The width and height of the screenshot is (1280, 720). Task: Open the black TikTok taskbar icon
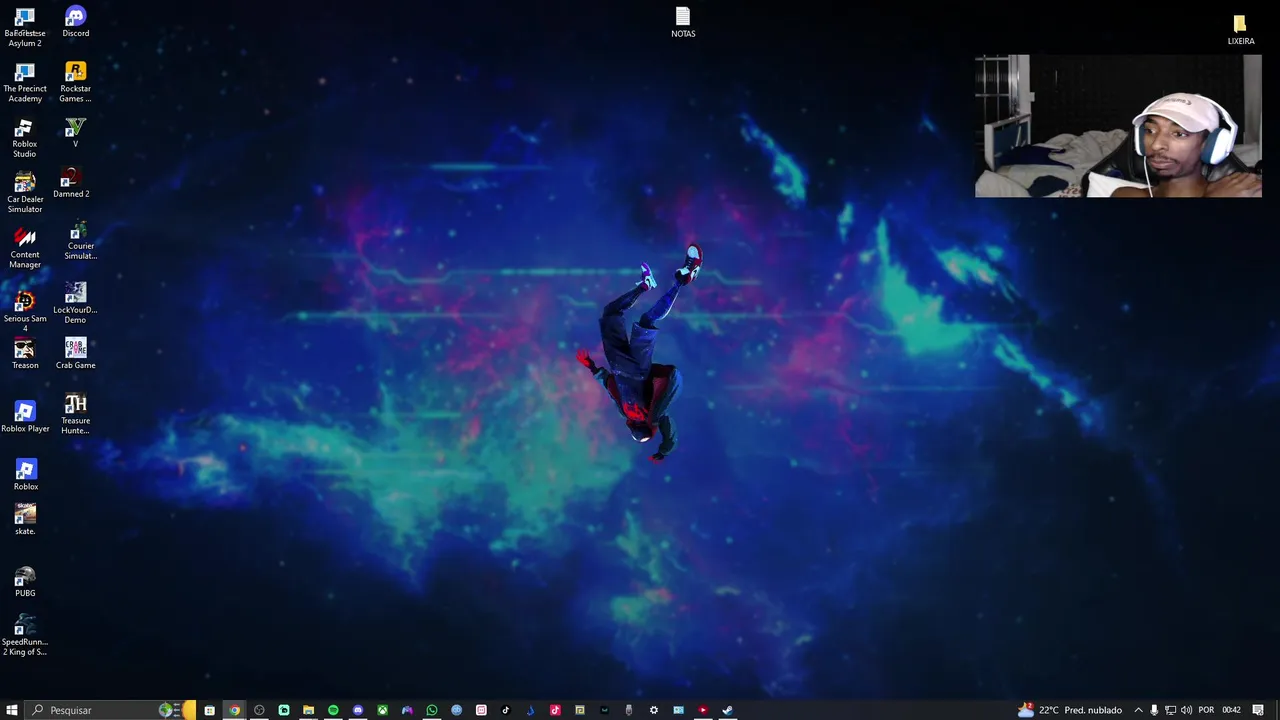pyautogui.click(x=505, y=710)
